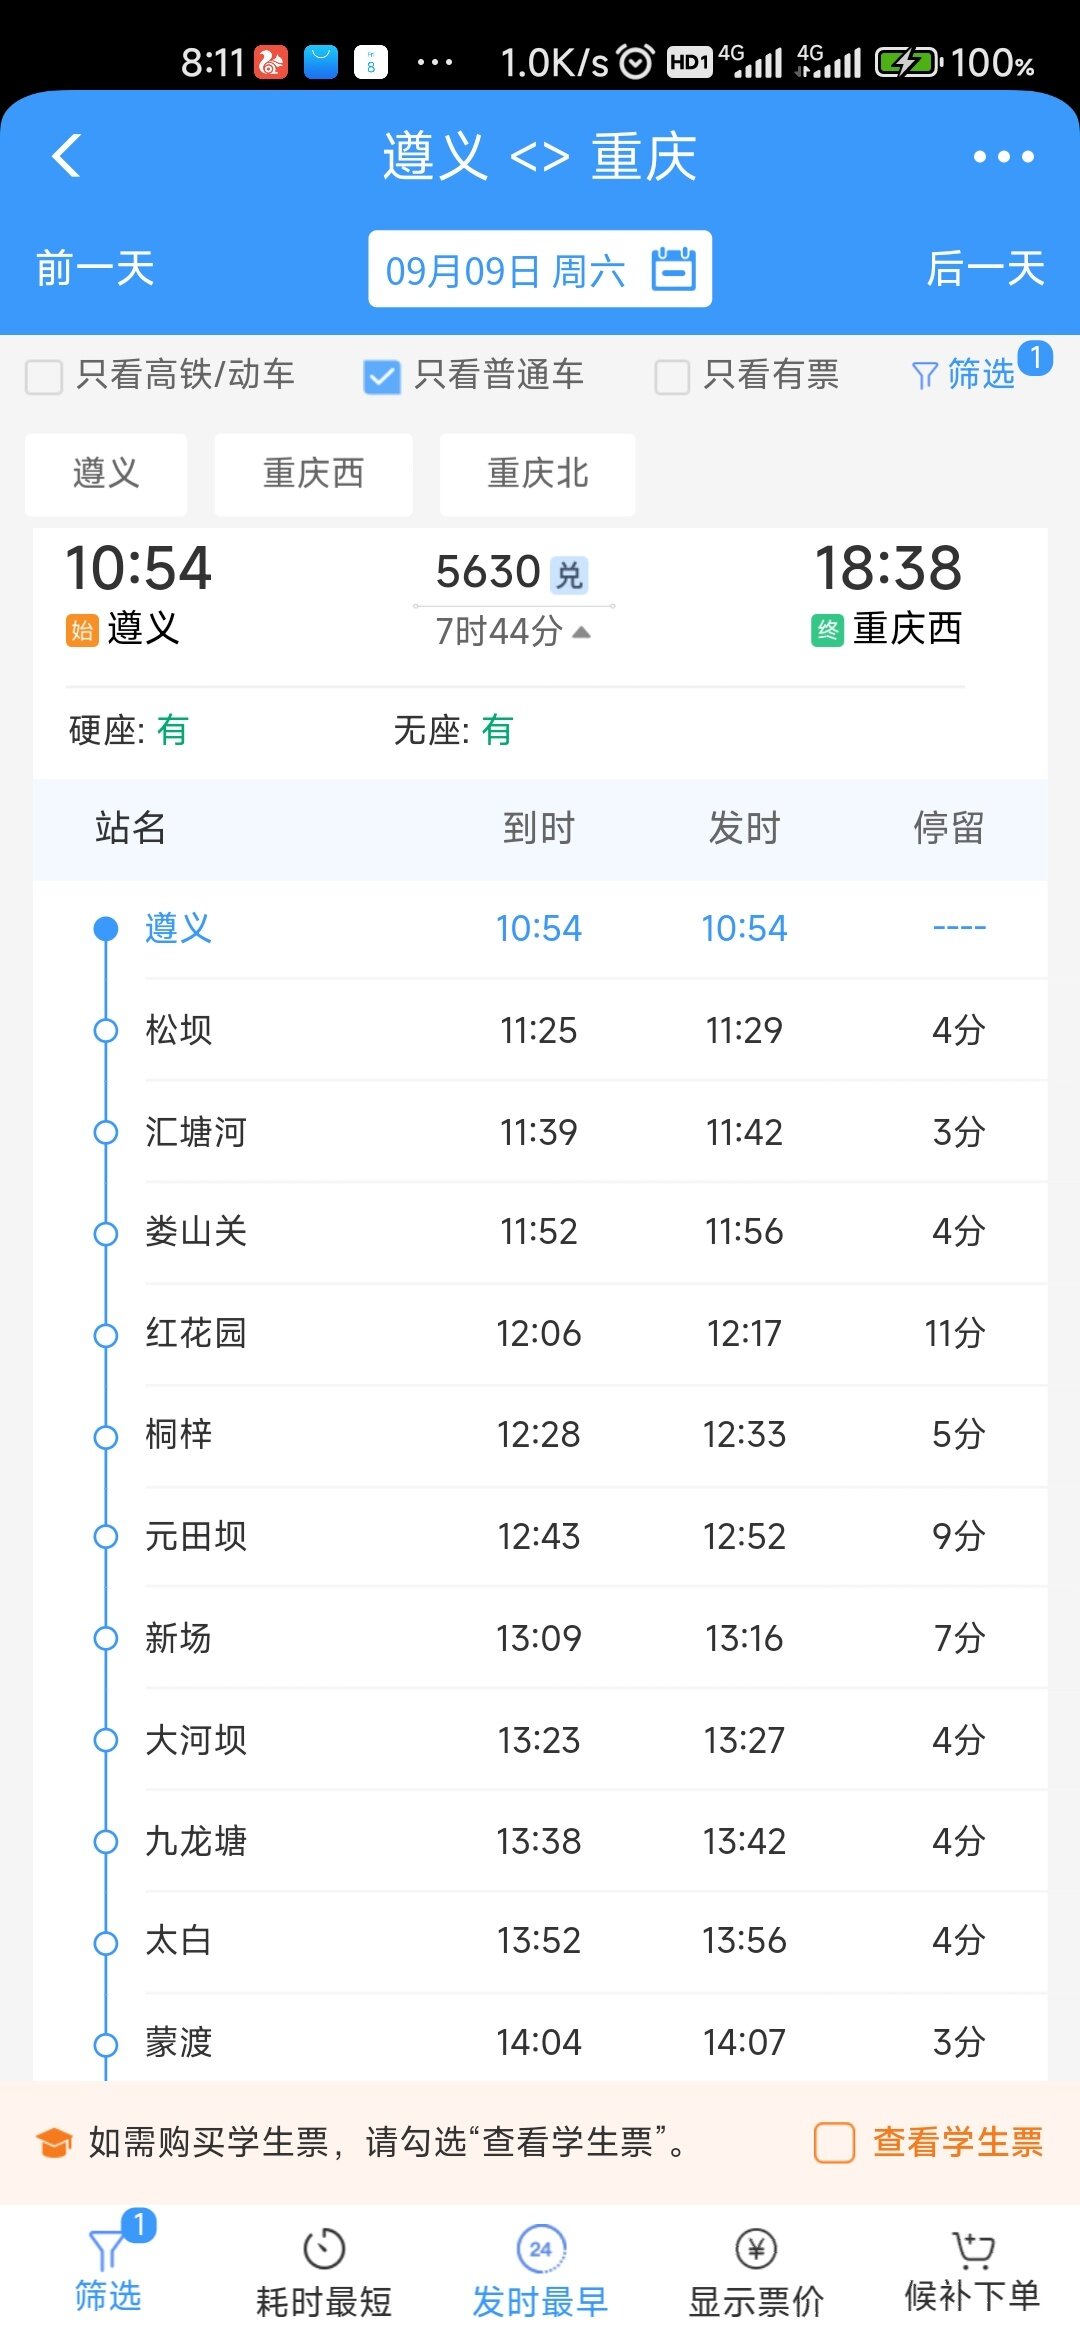The image size is (1080, 2340).
Task: Open the 09月09日 date picker
Action: [506, 270]
